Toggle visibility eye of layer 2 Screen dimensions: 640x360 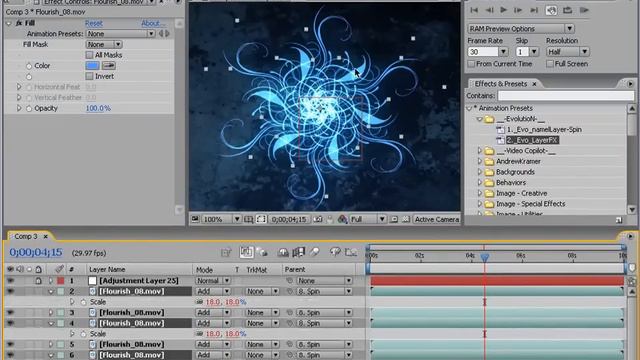[x=11, y=291]
